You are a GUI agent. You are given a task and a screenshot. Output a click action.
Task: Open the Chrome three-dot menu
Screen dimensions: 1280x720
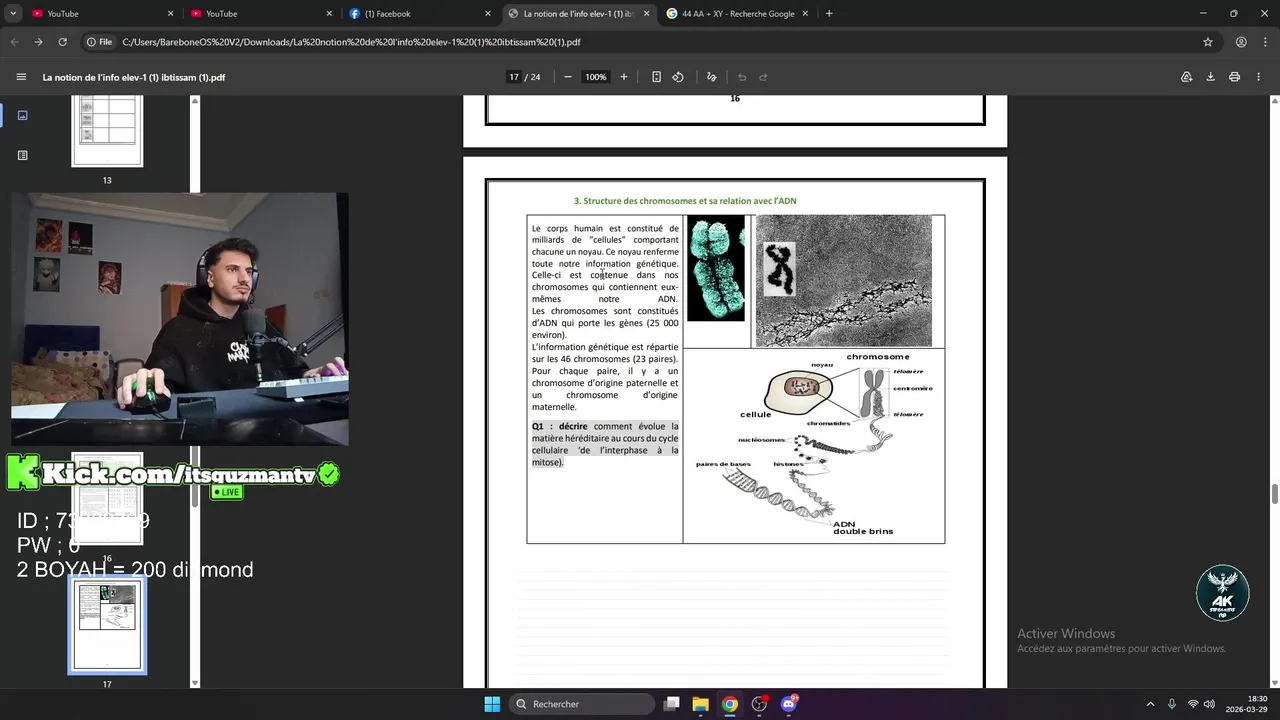point(1265,42)
